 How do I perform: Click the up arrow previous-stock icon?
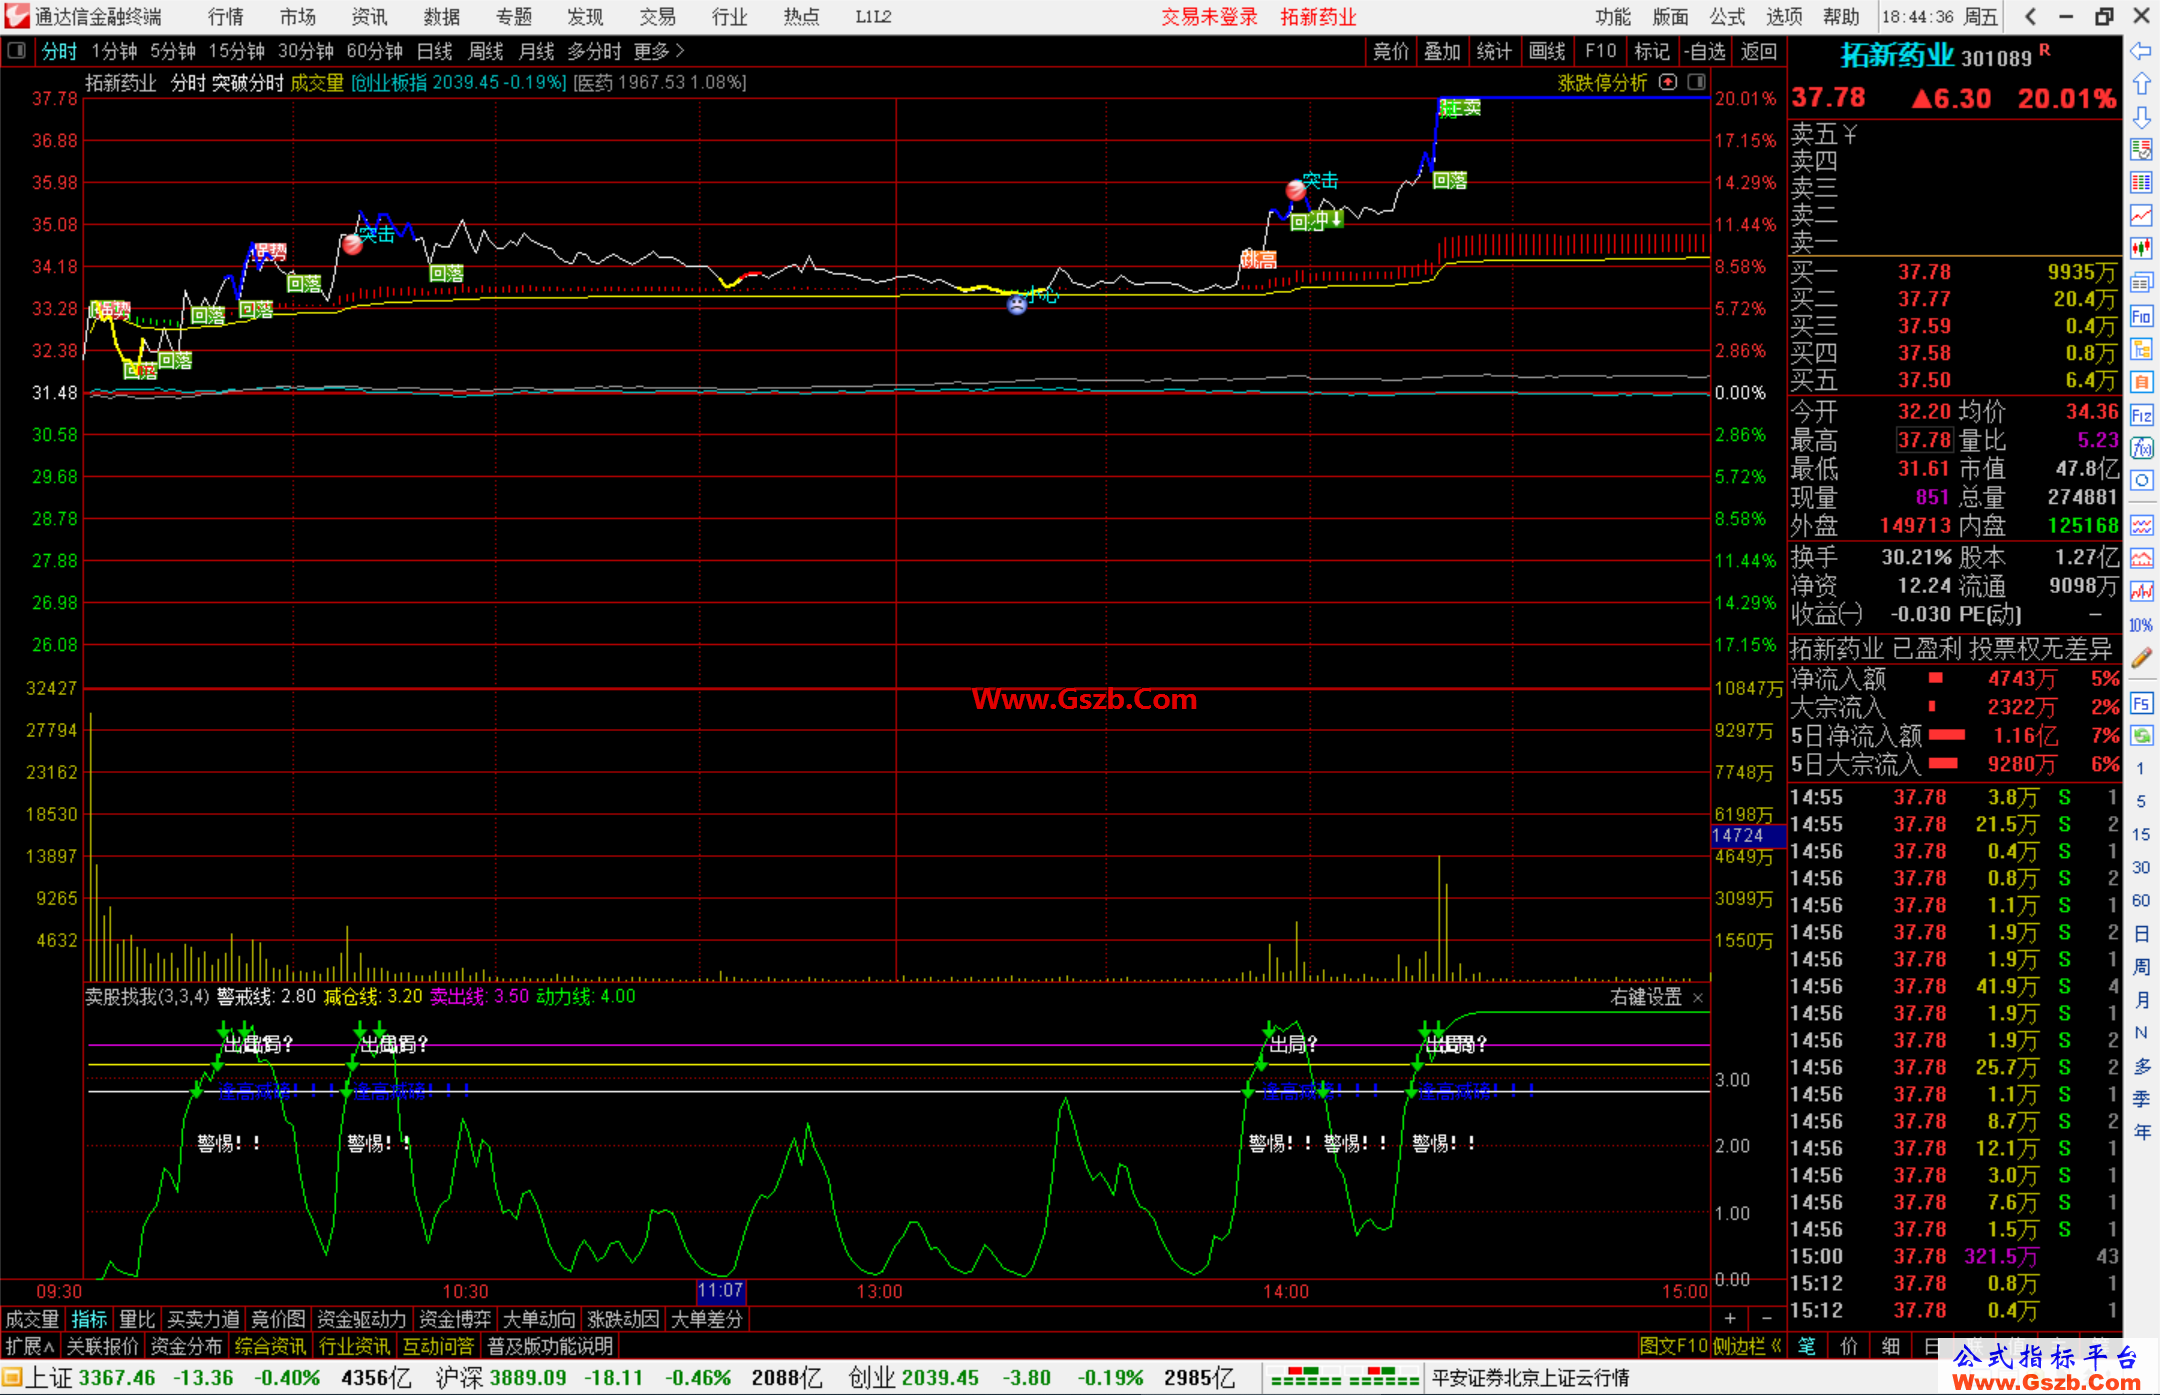(2141, 85)
